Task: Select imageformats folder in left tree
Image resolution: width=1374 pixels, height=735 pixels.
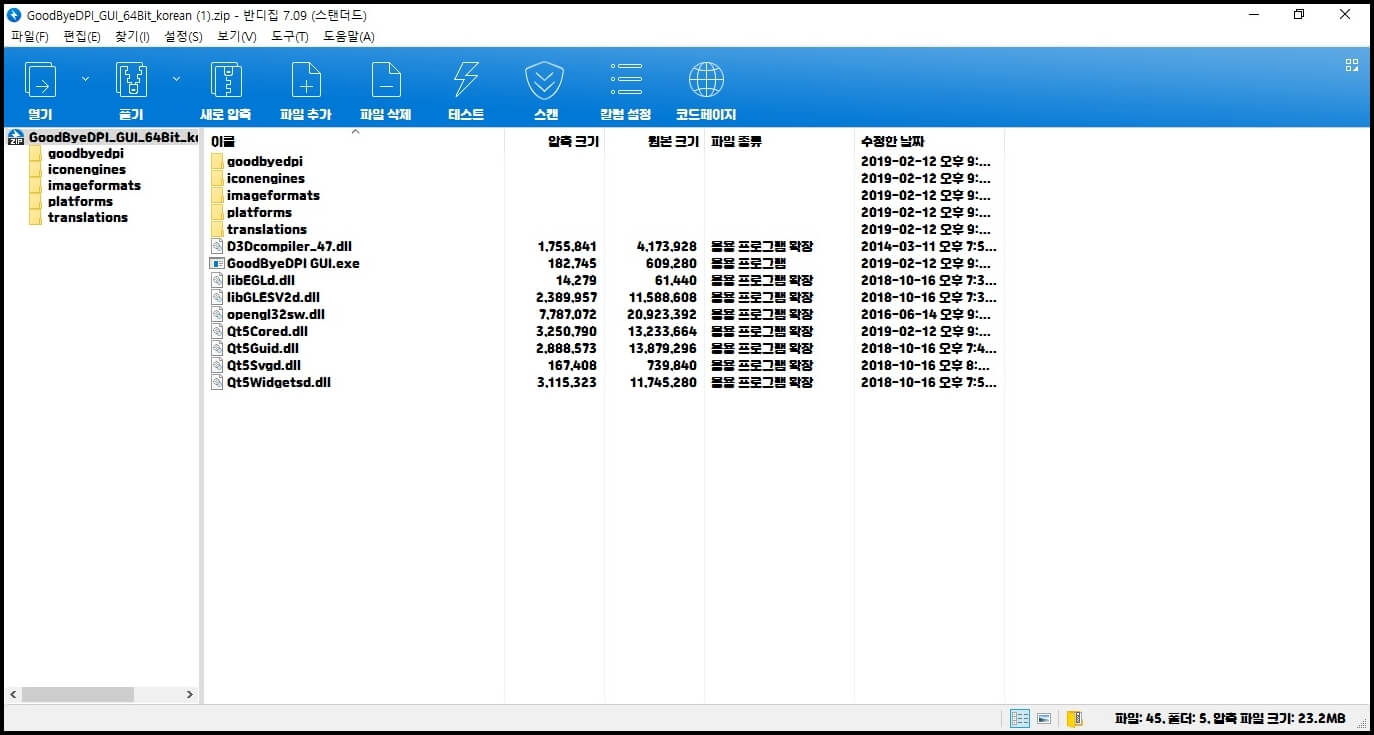Action: [94, 185]
